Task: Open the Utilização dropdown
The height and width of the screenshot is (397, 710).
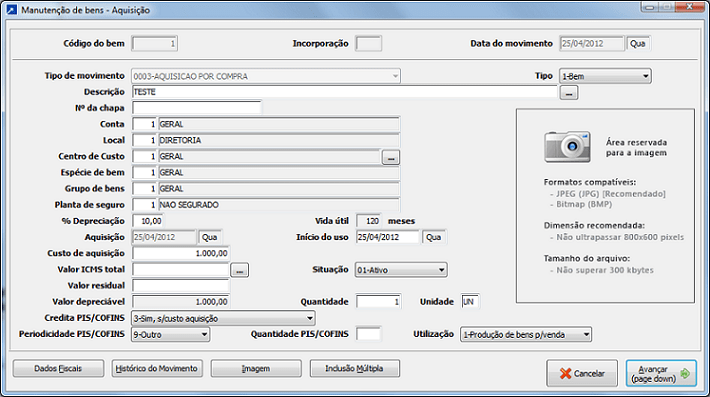Action: (x=526, y=335)
